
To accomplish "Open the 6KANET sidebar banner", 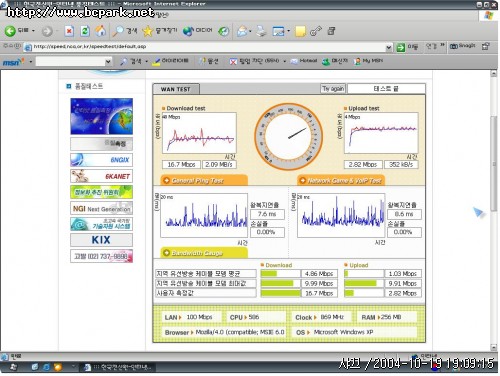I will [x=101, y=176].
